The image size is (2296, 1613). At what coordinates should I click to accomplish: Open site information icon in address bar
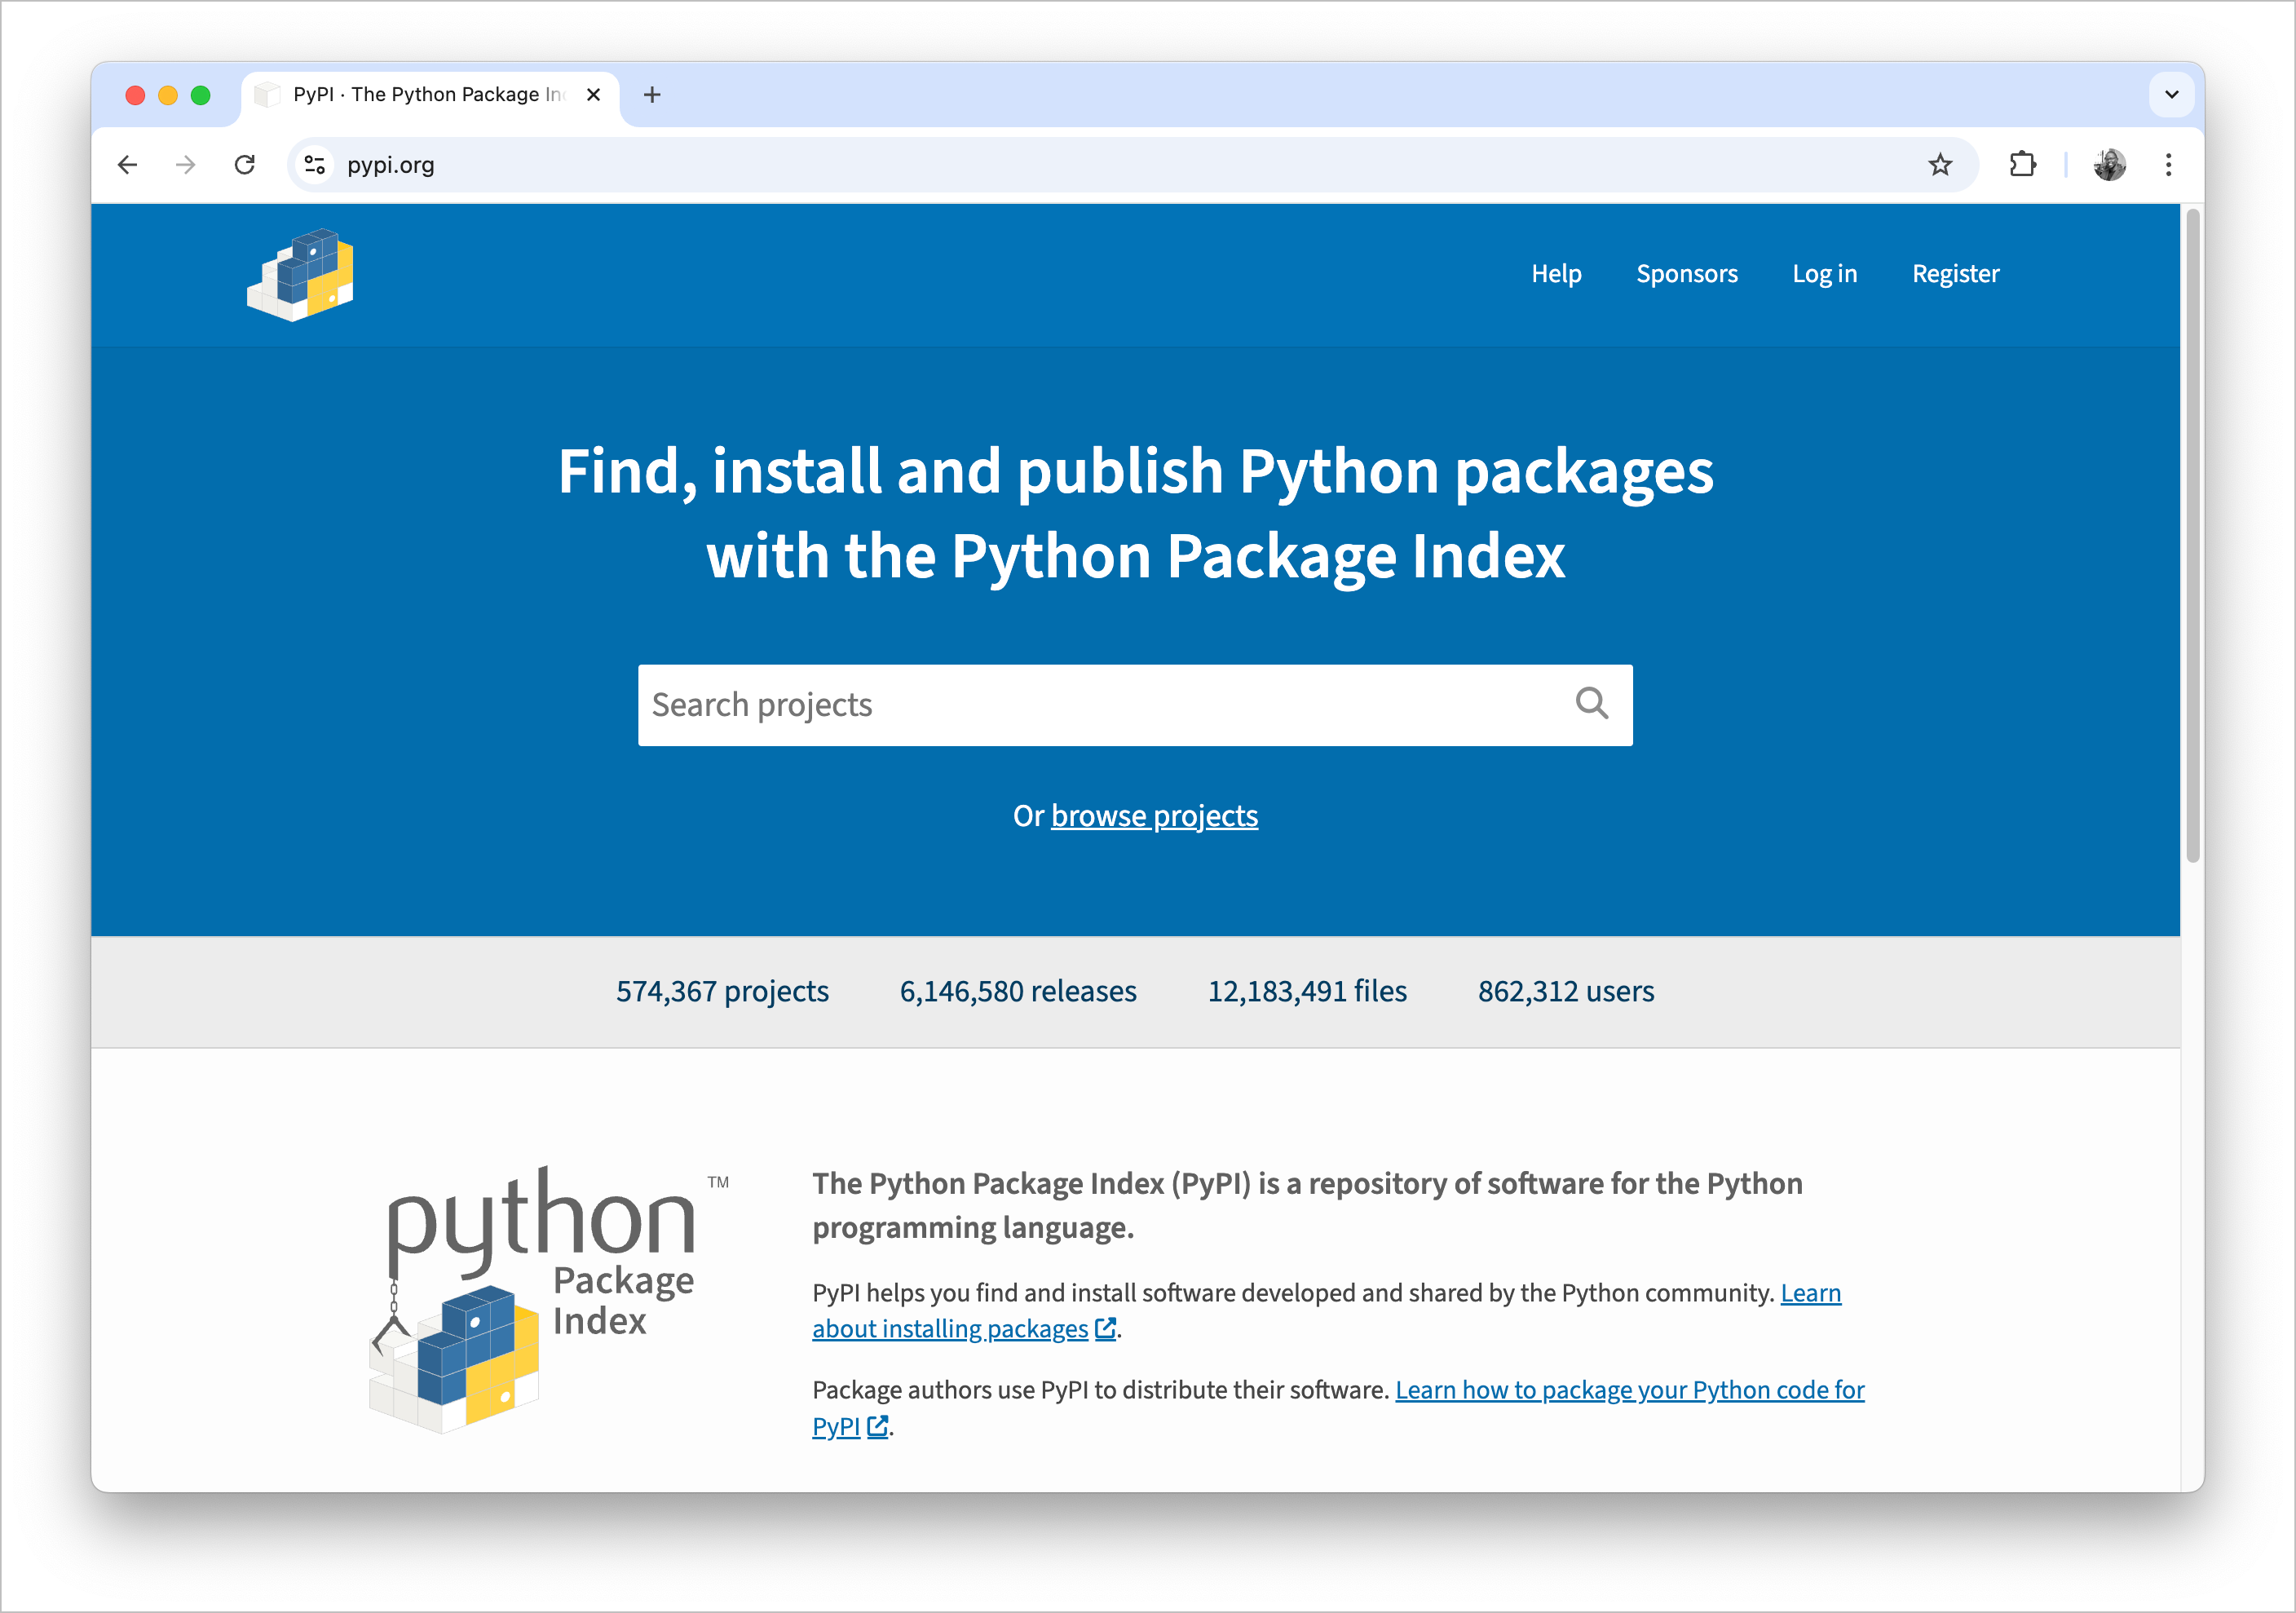point(314,164)
